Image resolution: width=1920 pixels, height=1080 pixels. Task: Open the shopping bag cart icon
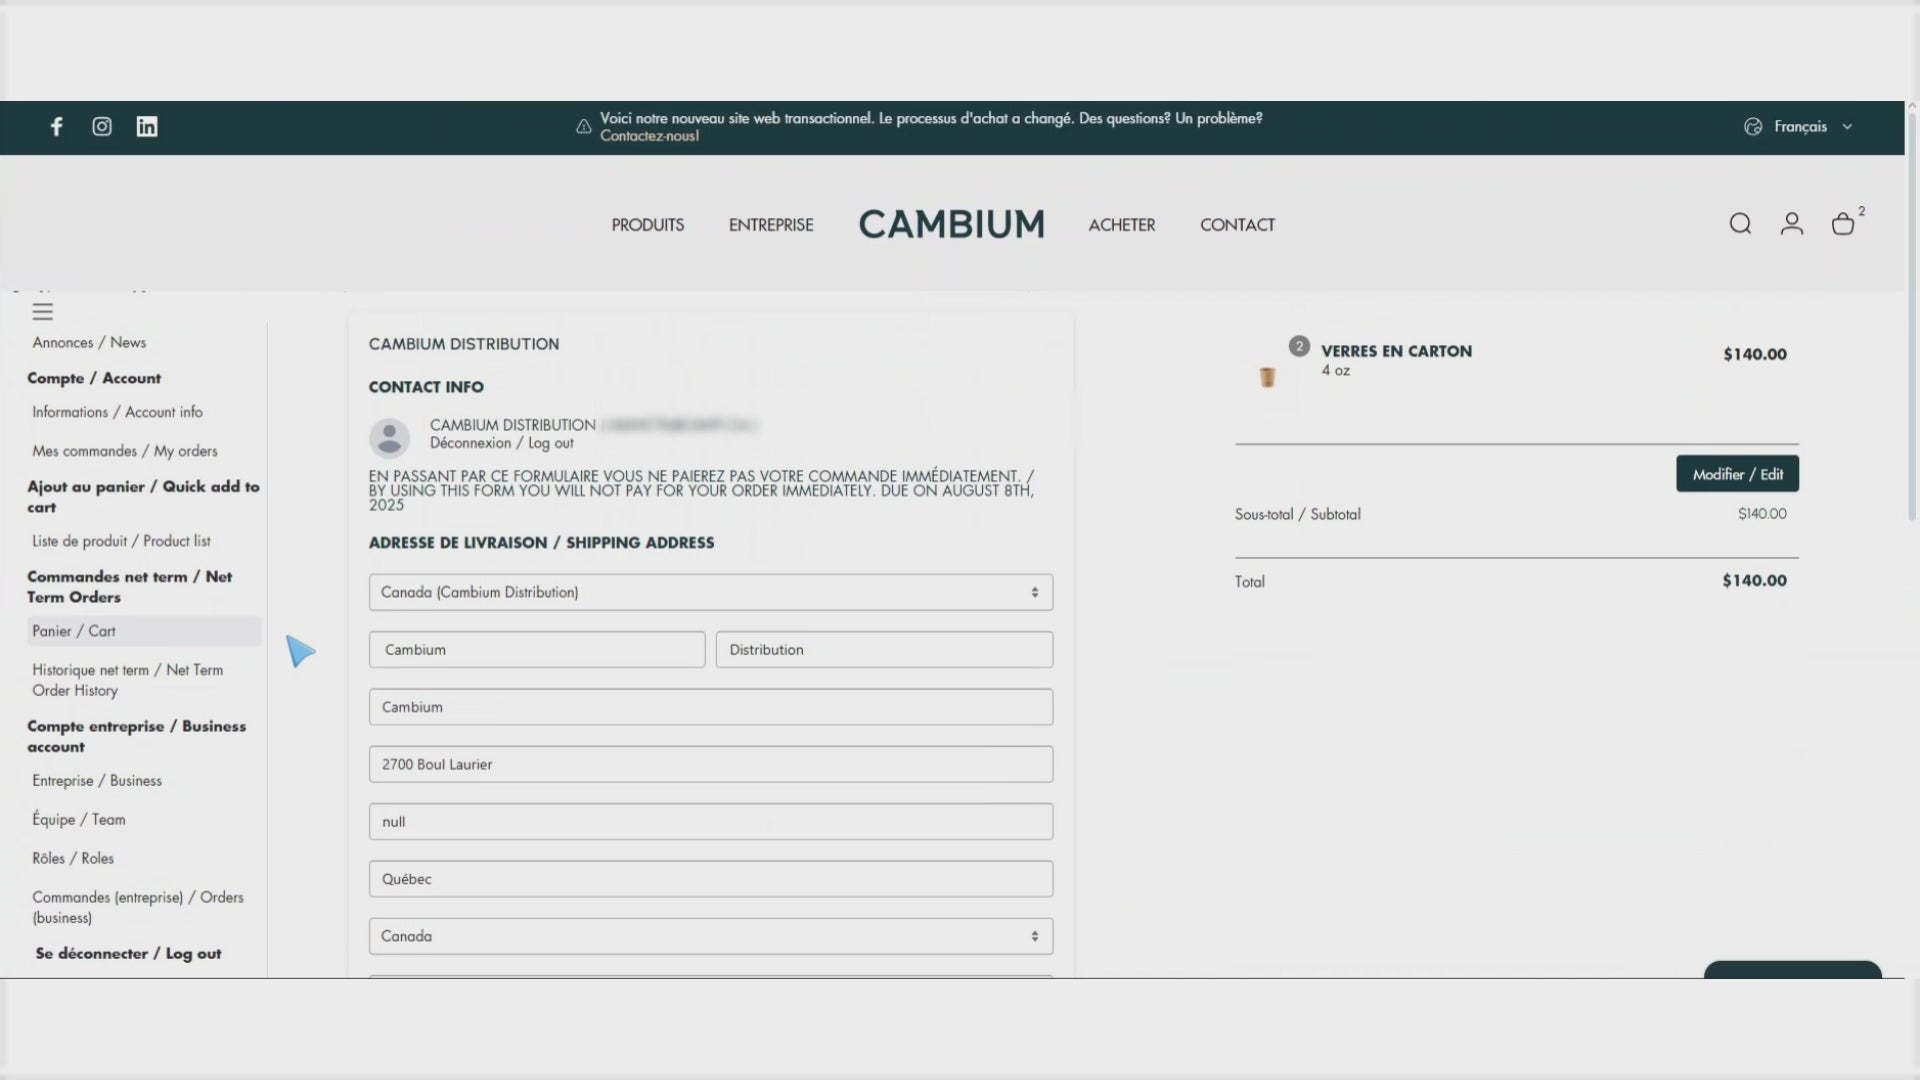(x=1843, y=224)
